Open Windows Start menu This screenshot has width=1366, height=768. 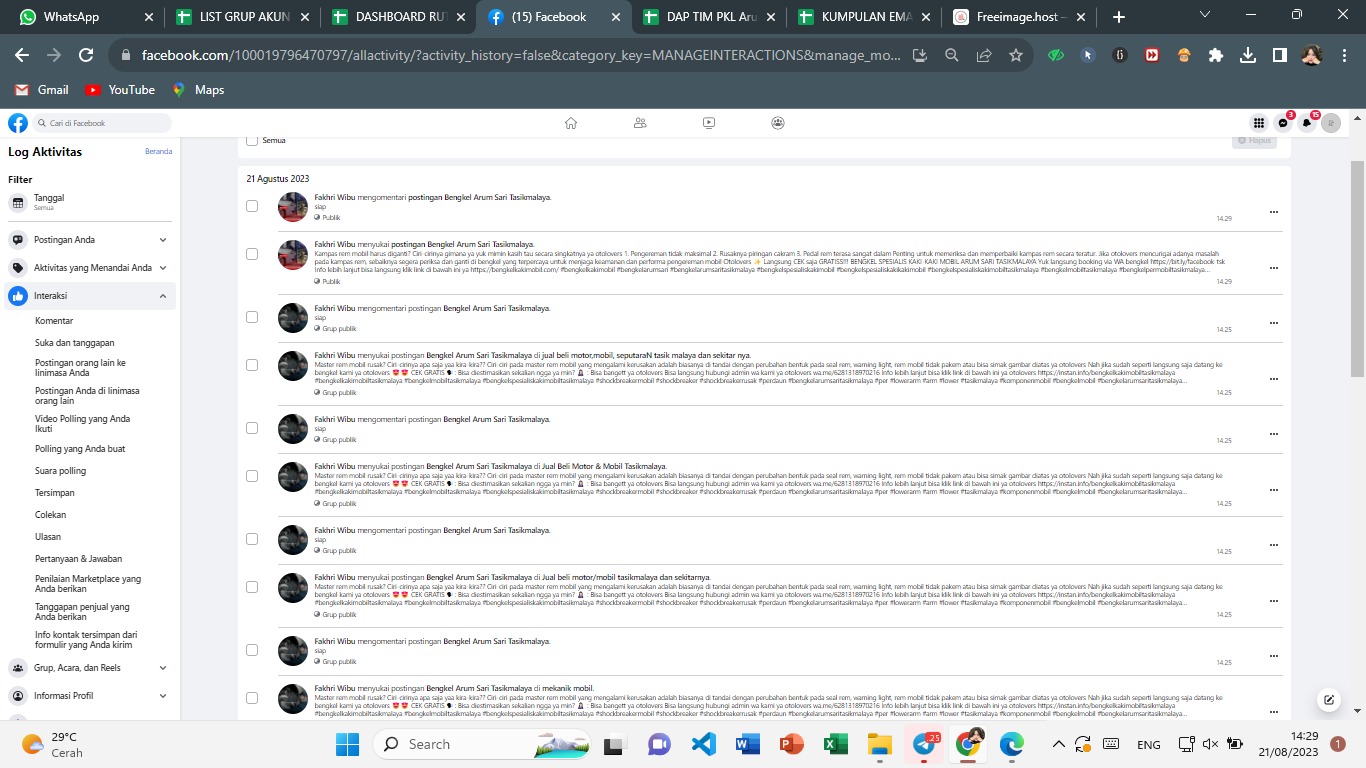click(x=348, y=744)
